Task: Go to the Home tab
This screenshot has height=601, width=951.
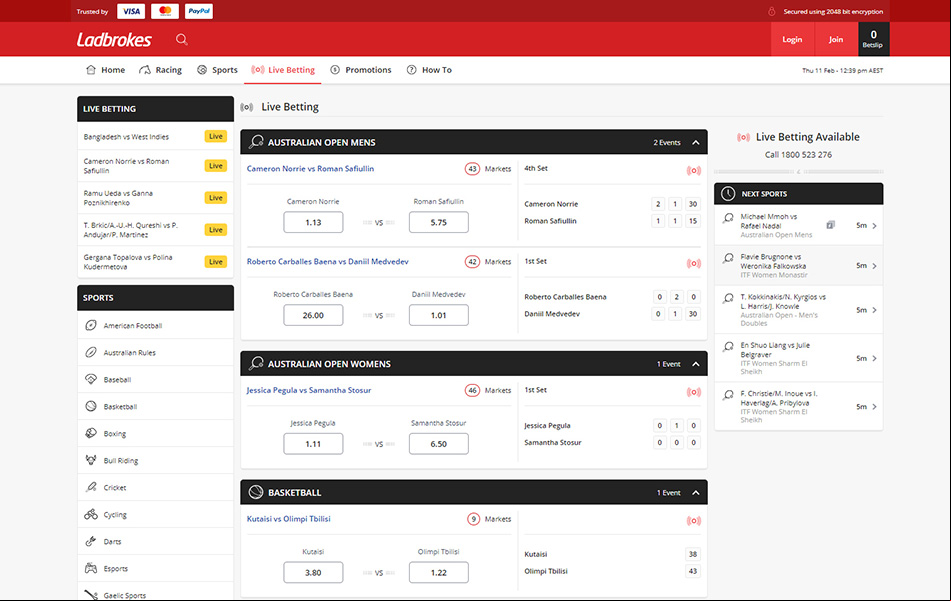Action: [106, 70]
